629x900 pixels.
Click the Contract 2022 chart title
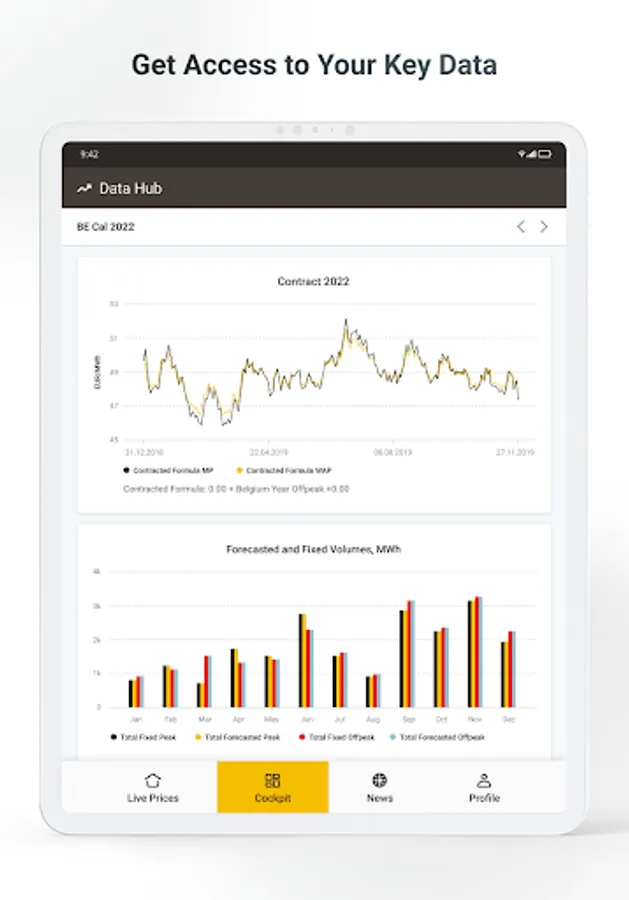pyautogui.click(x=313, y=281)
